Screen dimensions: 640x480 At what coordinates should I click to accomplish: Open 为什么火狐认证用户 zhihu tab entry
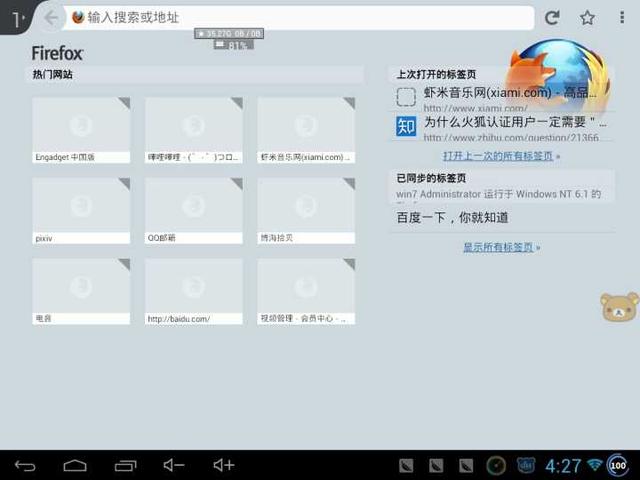pos(503,127)
